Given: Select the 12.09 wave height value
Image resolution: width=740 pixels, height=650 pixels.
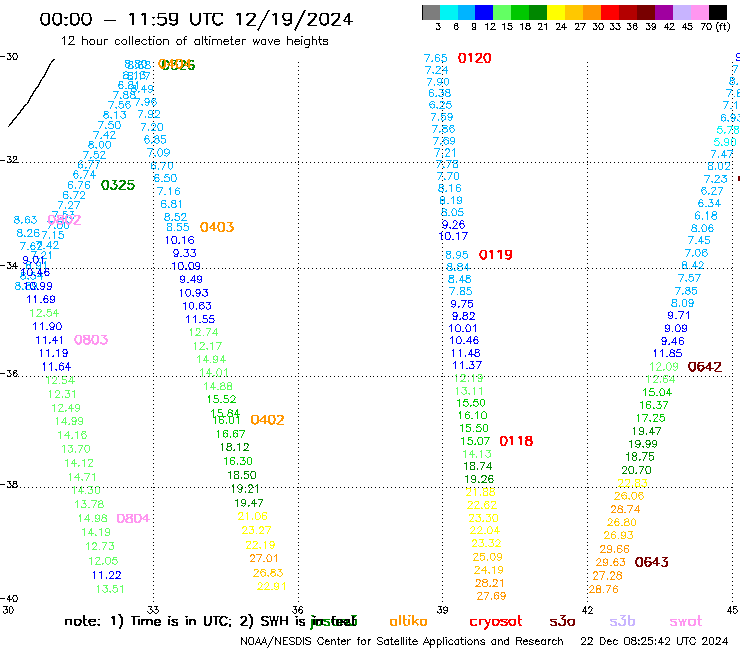Looking at the screenshot, I should (664, 367).
